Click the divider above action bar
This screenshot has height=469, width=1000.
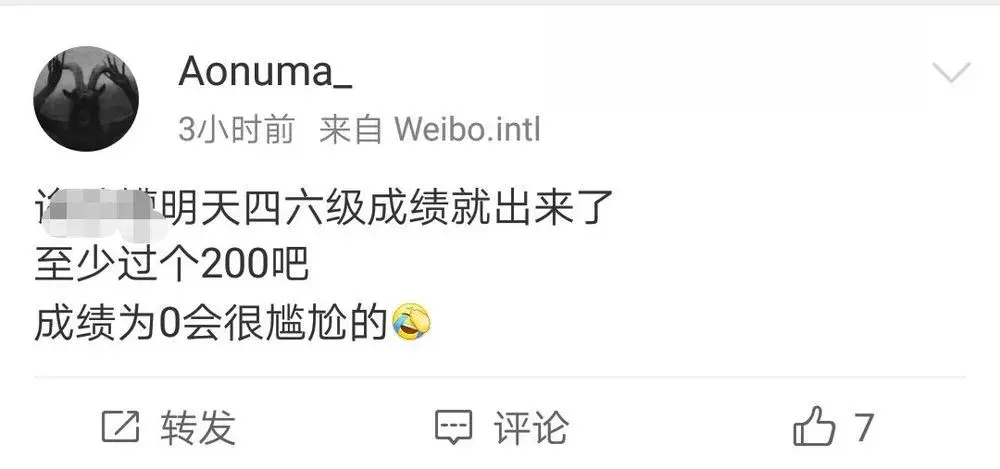point(500,377)
